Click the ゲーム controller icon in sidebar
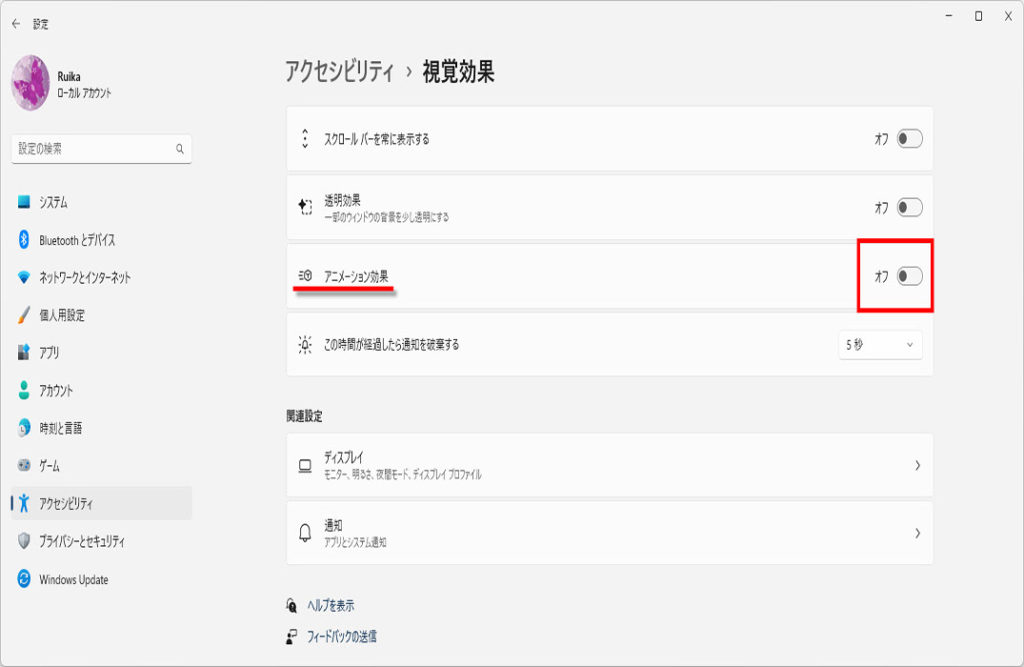This screenshot has width=1024, height=667. tap(25, 466)
